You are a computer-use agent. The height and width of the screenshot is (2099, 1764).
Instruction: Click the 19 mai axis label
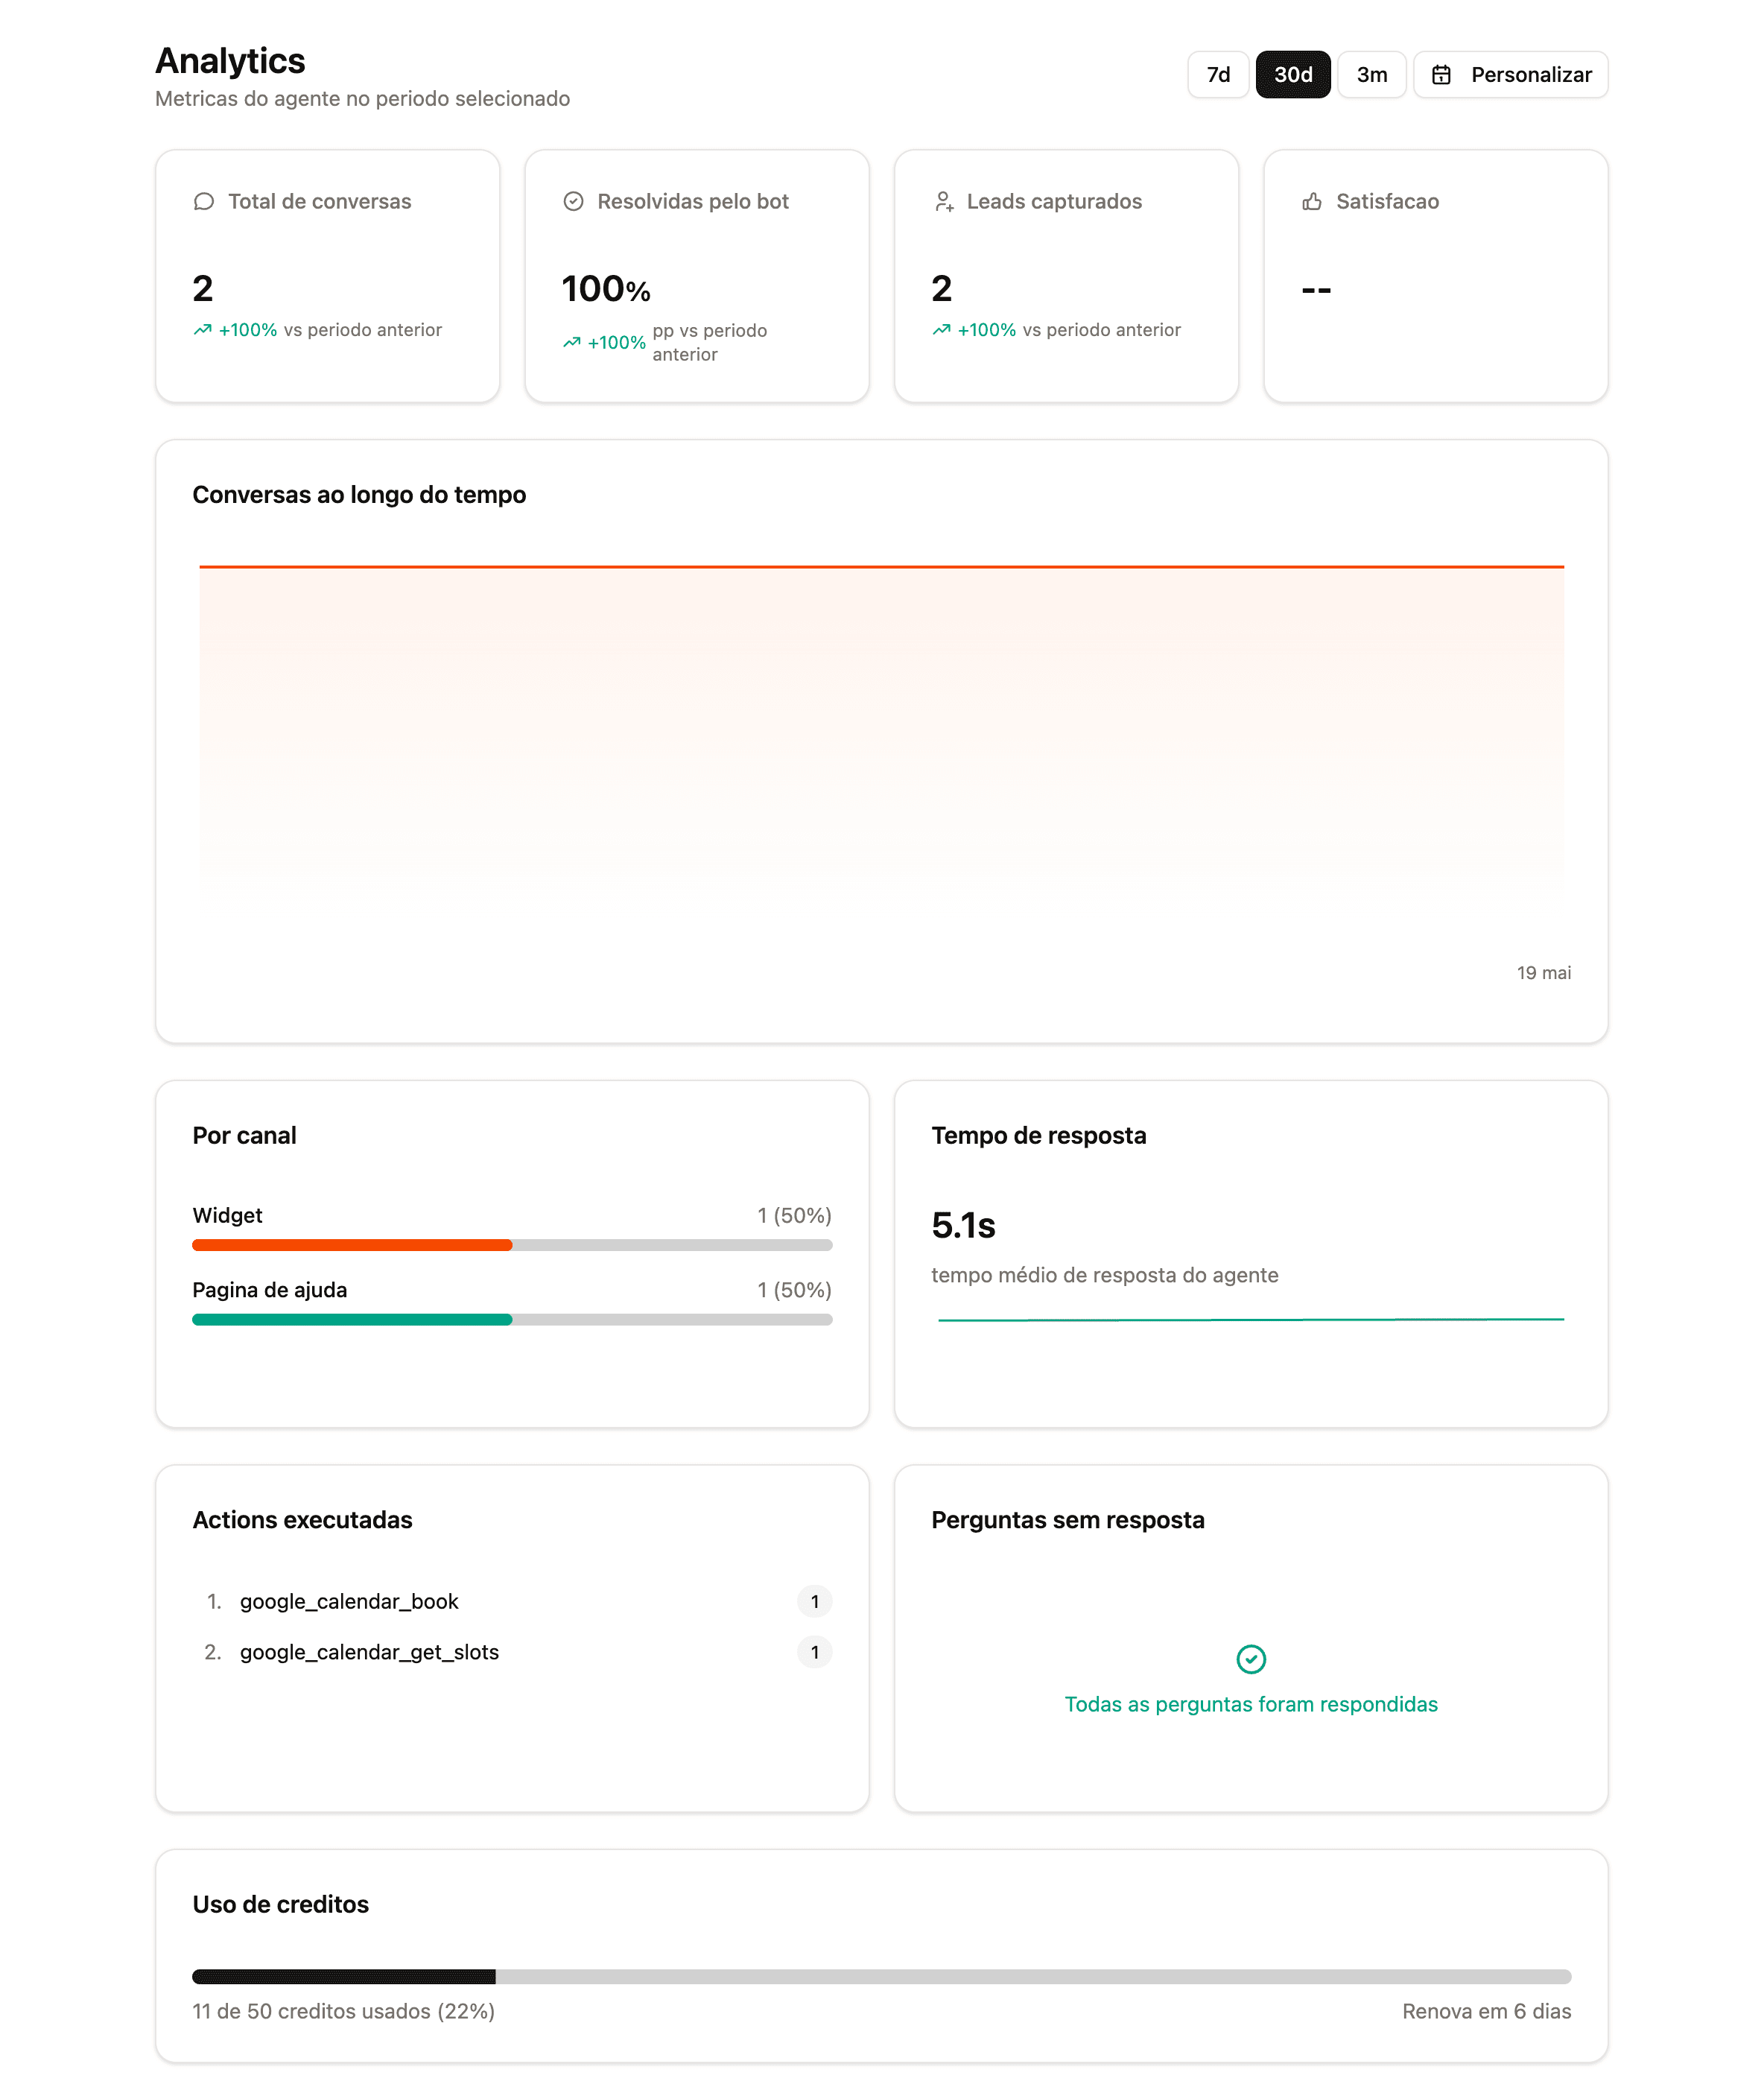(x=1543, y=973)
